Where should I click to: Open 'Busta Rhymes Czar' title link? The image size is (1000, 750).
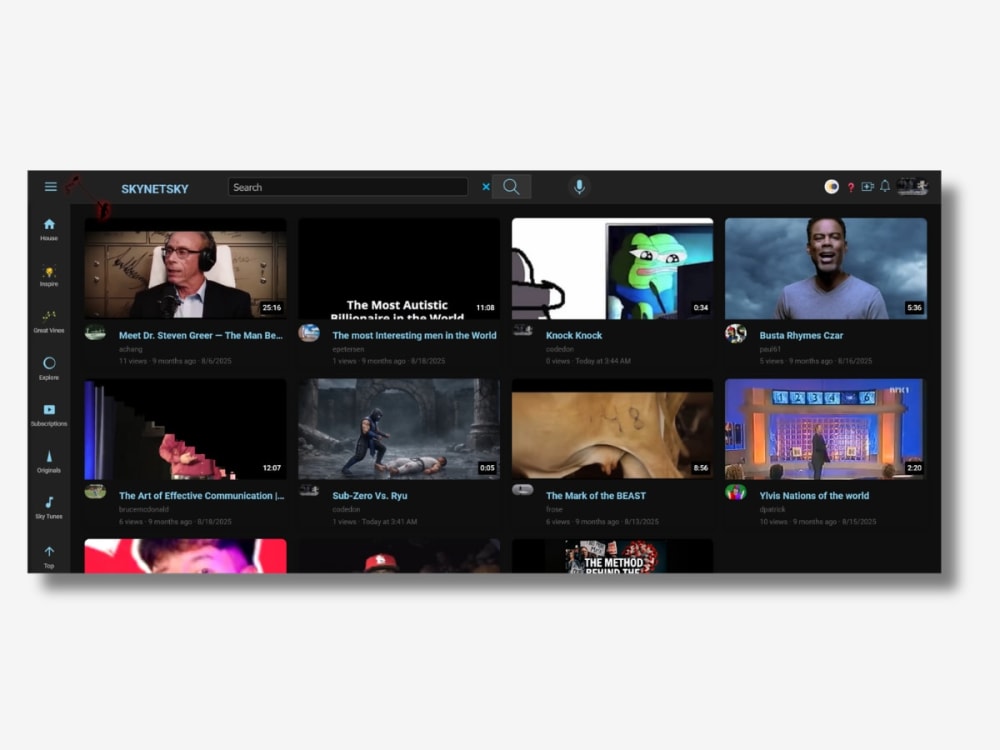(x=801, y=335)
